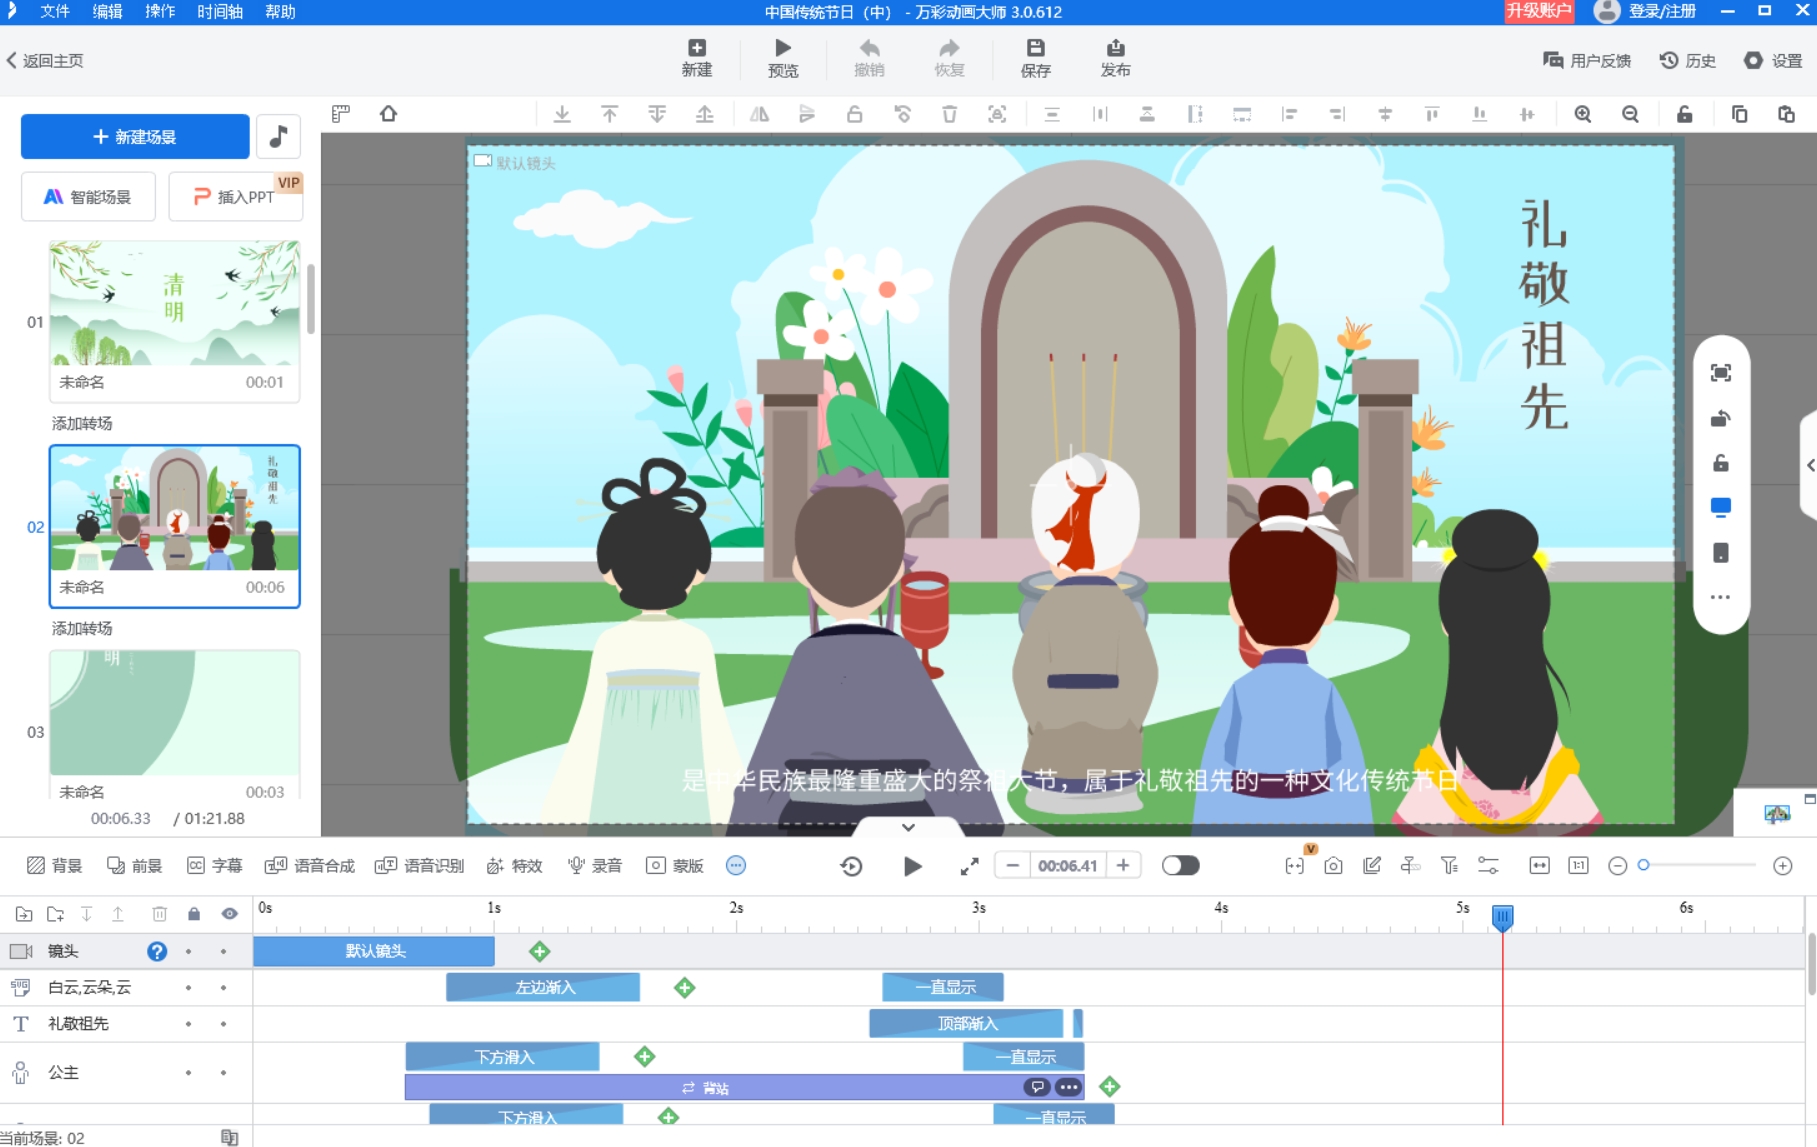Click the 新建场景 button
The width and height of the screenshot is (1817, 1147).
(135, 137)
